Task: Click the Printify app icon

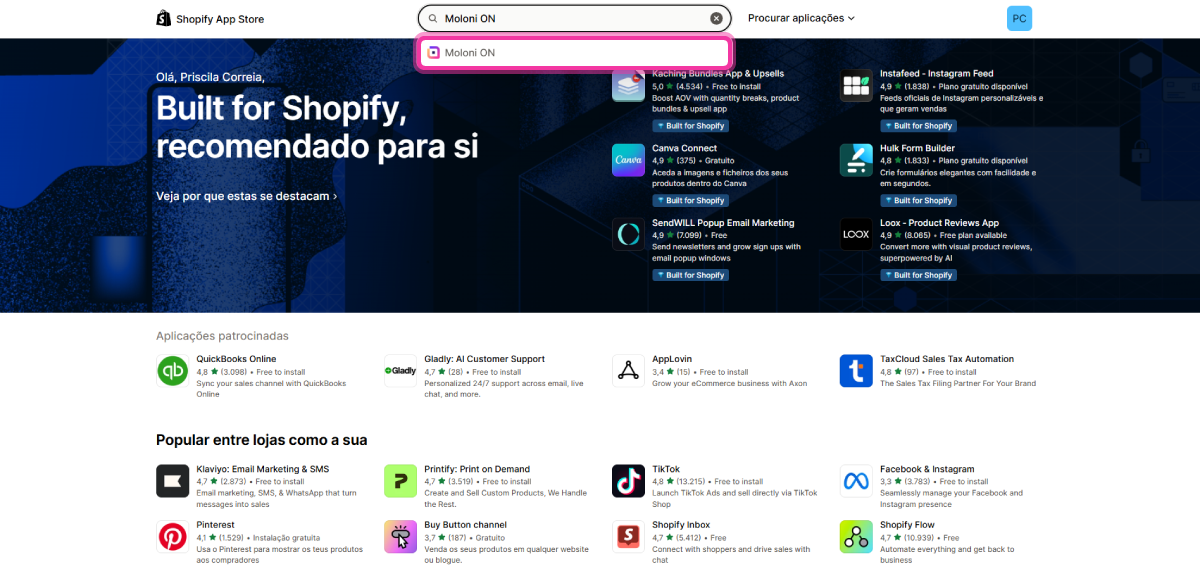Action: [400, 481]
